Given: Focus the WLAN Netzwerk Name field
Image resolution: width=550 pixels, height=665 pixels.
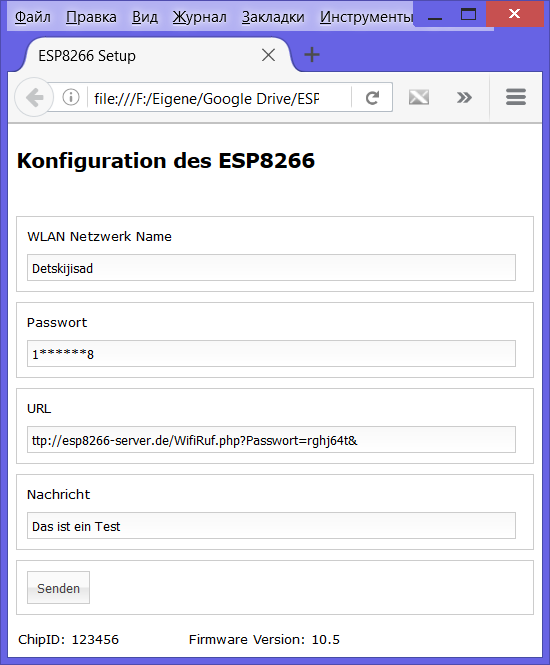Looking at the screenshot, I should 271,268.
